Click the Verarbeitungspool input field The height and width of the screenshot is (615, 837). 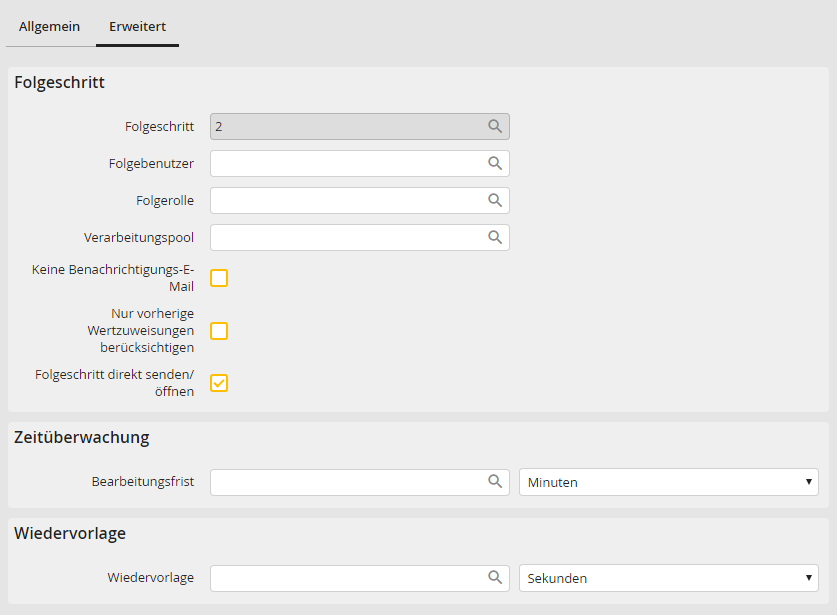point(346,238)
